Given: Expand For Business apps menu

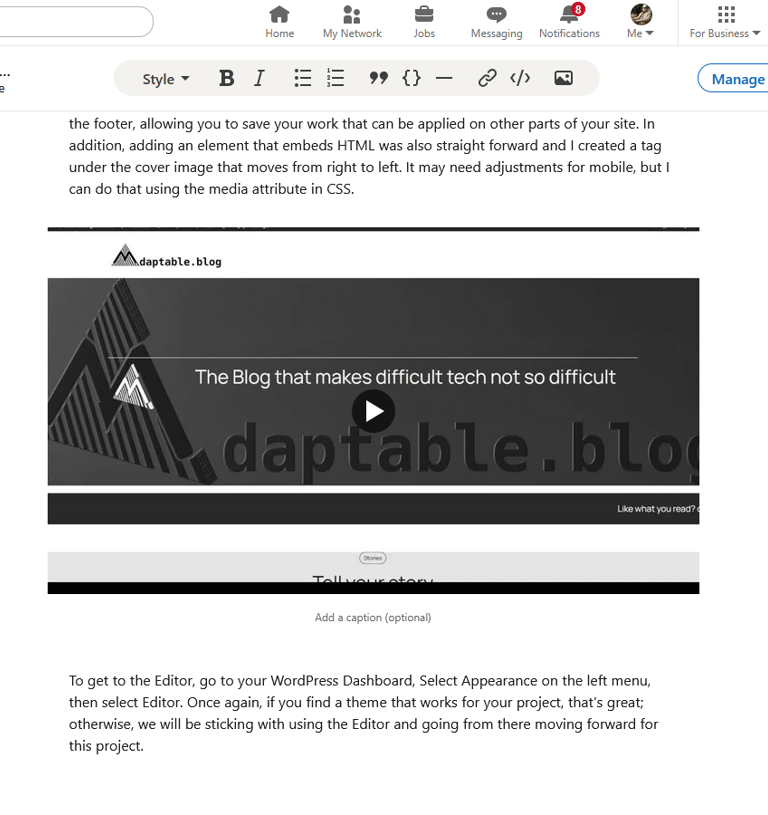Looking at the screenshot, I should click(725, 22).
